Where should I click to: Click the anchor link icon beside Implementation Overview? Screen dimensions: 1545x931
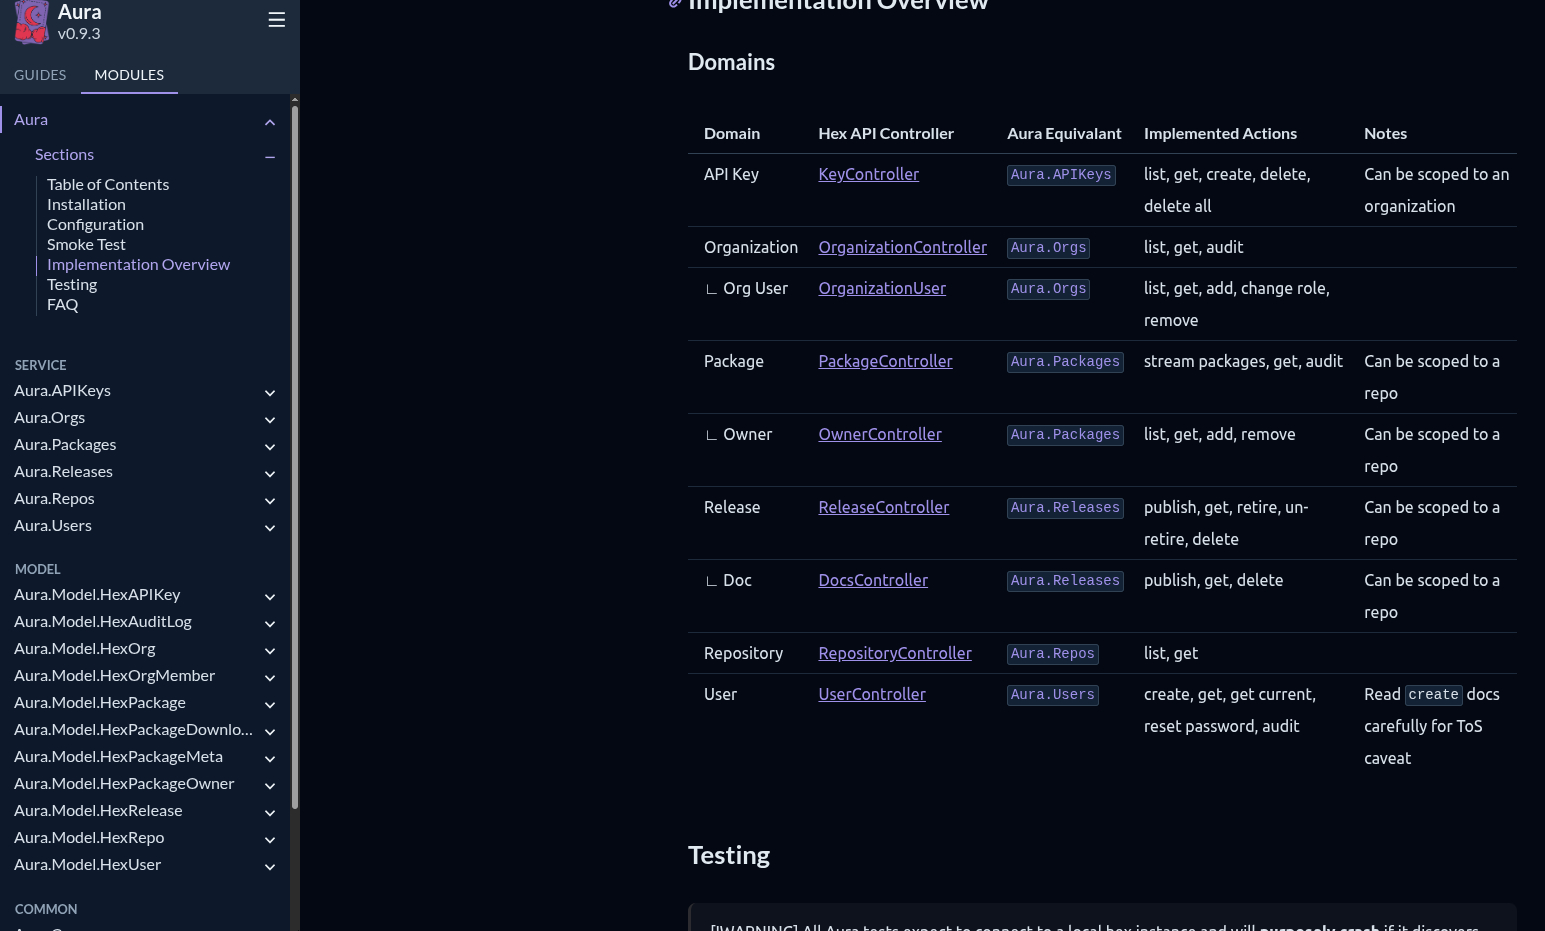675,4
